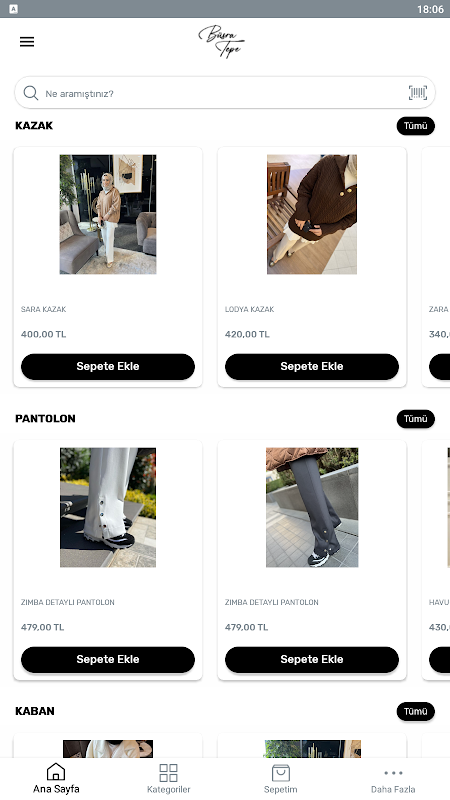Open Sepetim shopping cart

pos(281,779)
